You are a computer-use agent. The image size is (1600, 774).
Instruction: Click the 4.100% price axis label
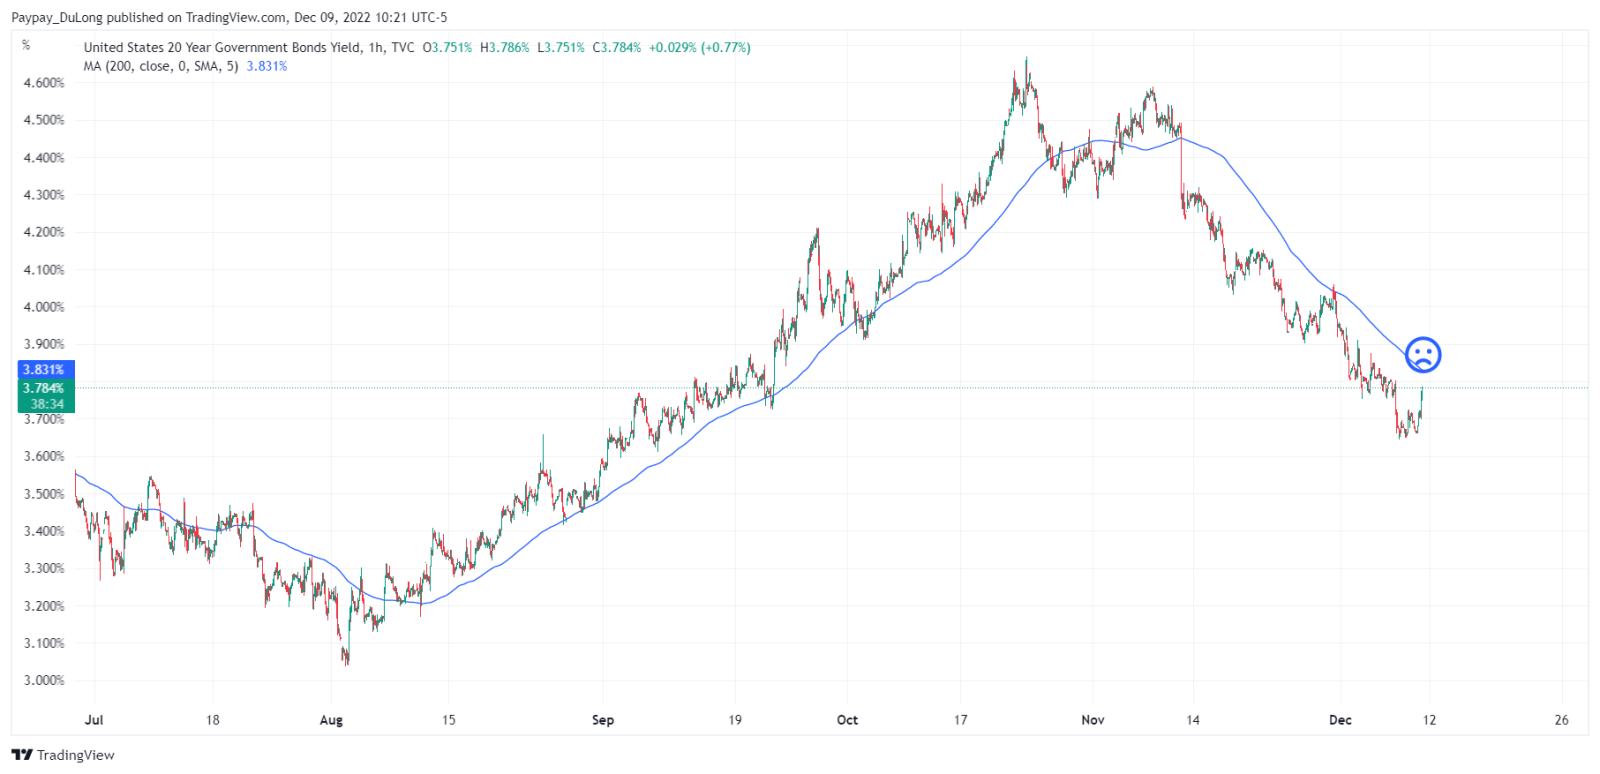click(x=44, y=270)
